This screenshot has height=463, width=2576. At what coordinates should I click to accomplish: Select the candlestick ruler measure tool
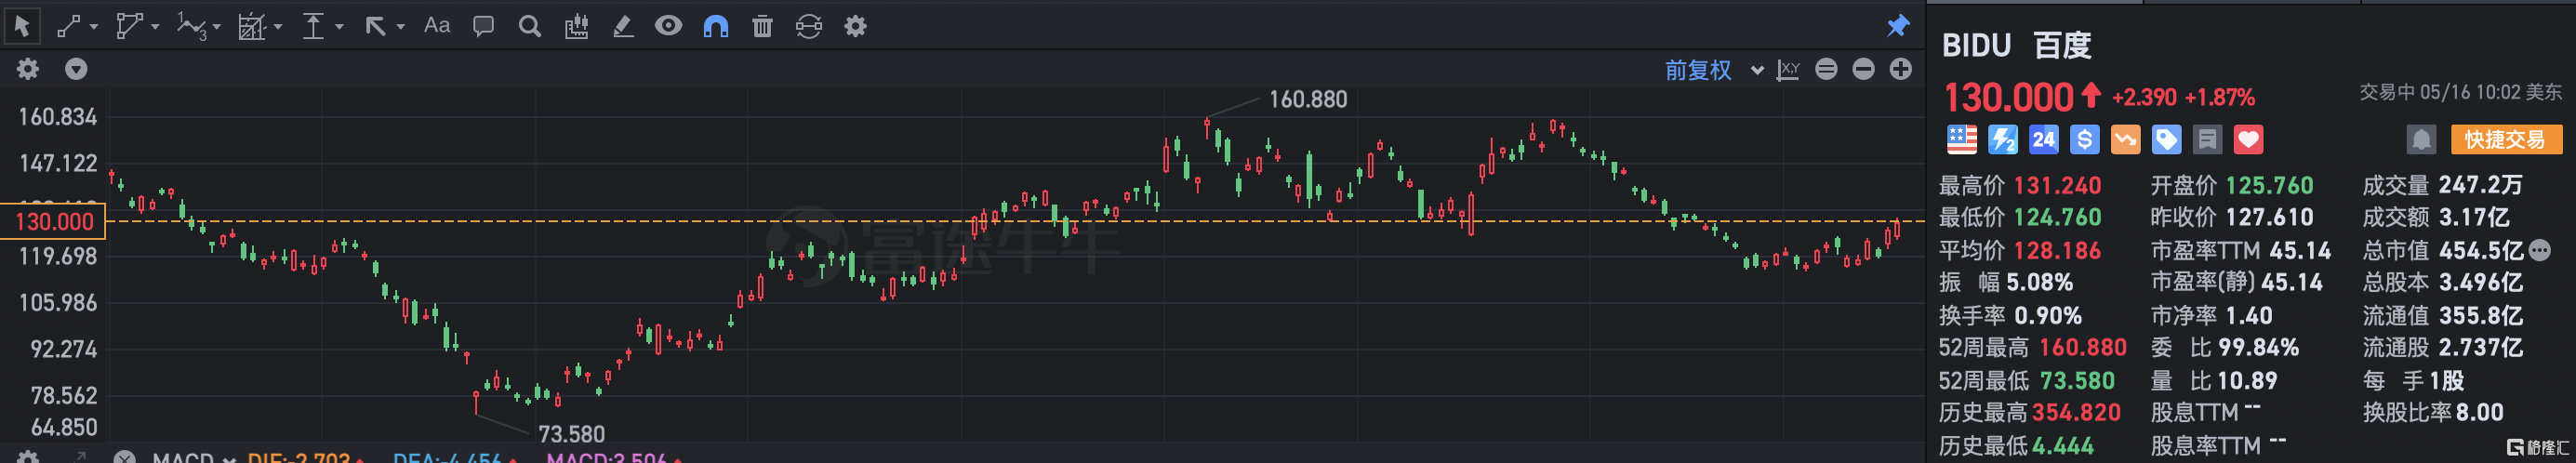click(x=576, y=26)
